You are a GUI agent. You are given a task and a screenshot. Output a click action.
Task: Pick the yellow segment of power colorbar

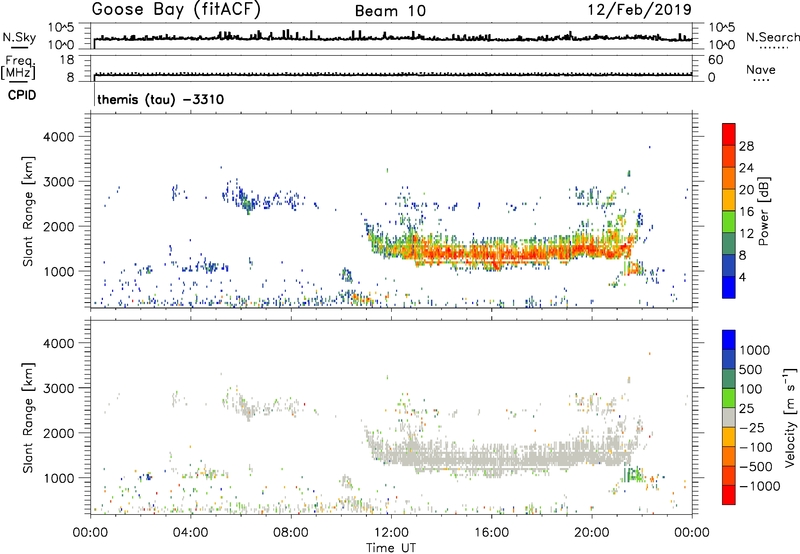[x=729, y=200]
